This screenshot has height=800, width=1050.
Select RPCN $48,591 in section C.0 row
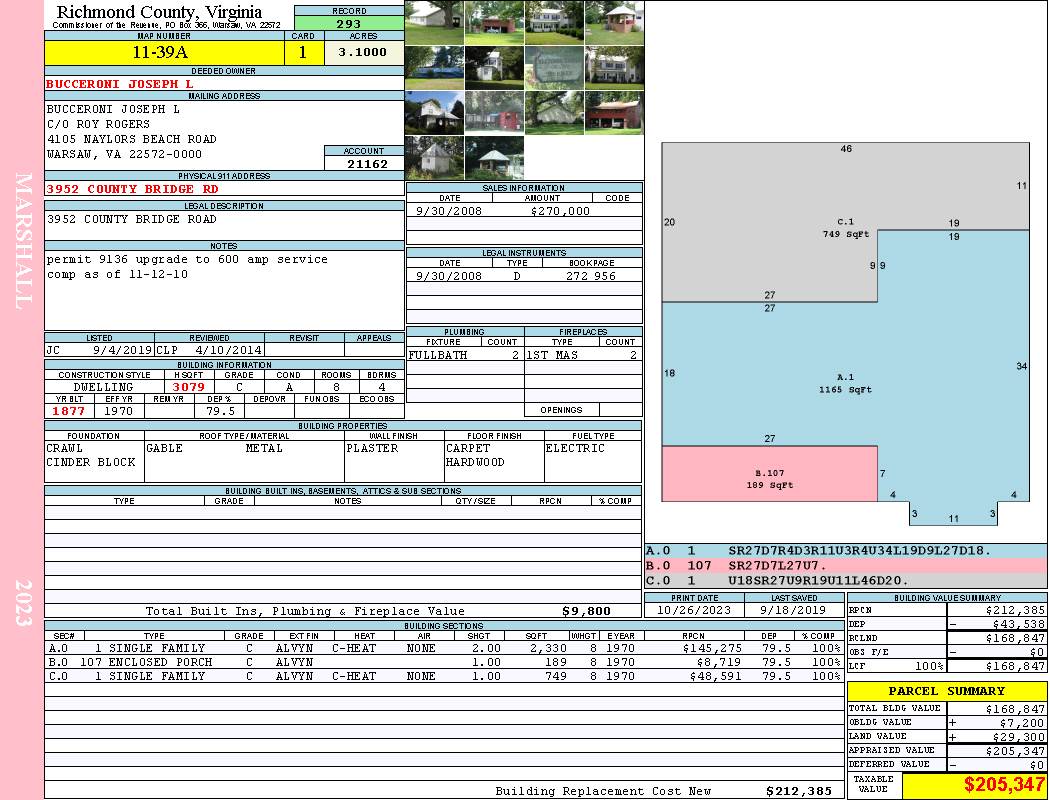(715, 676)
